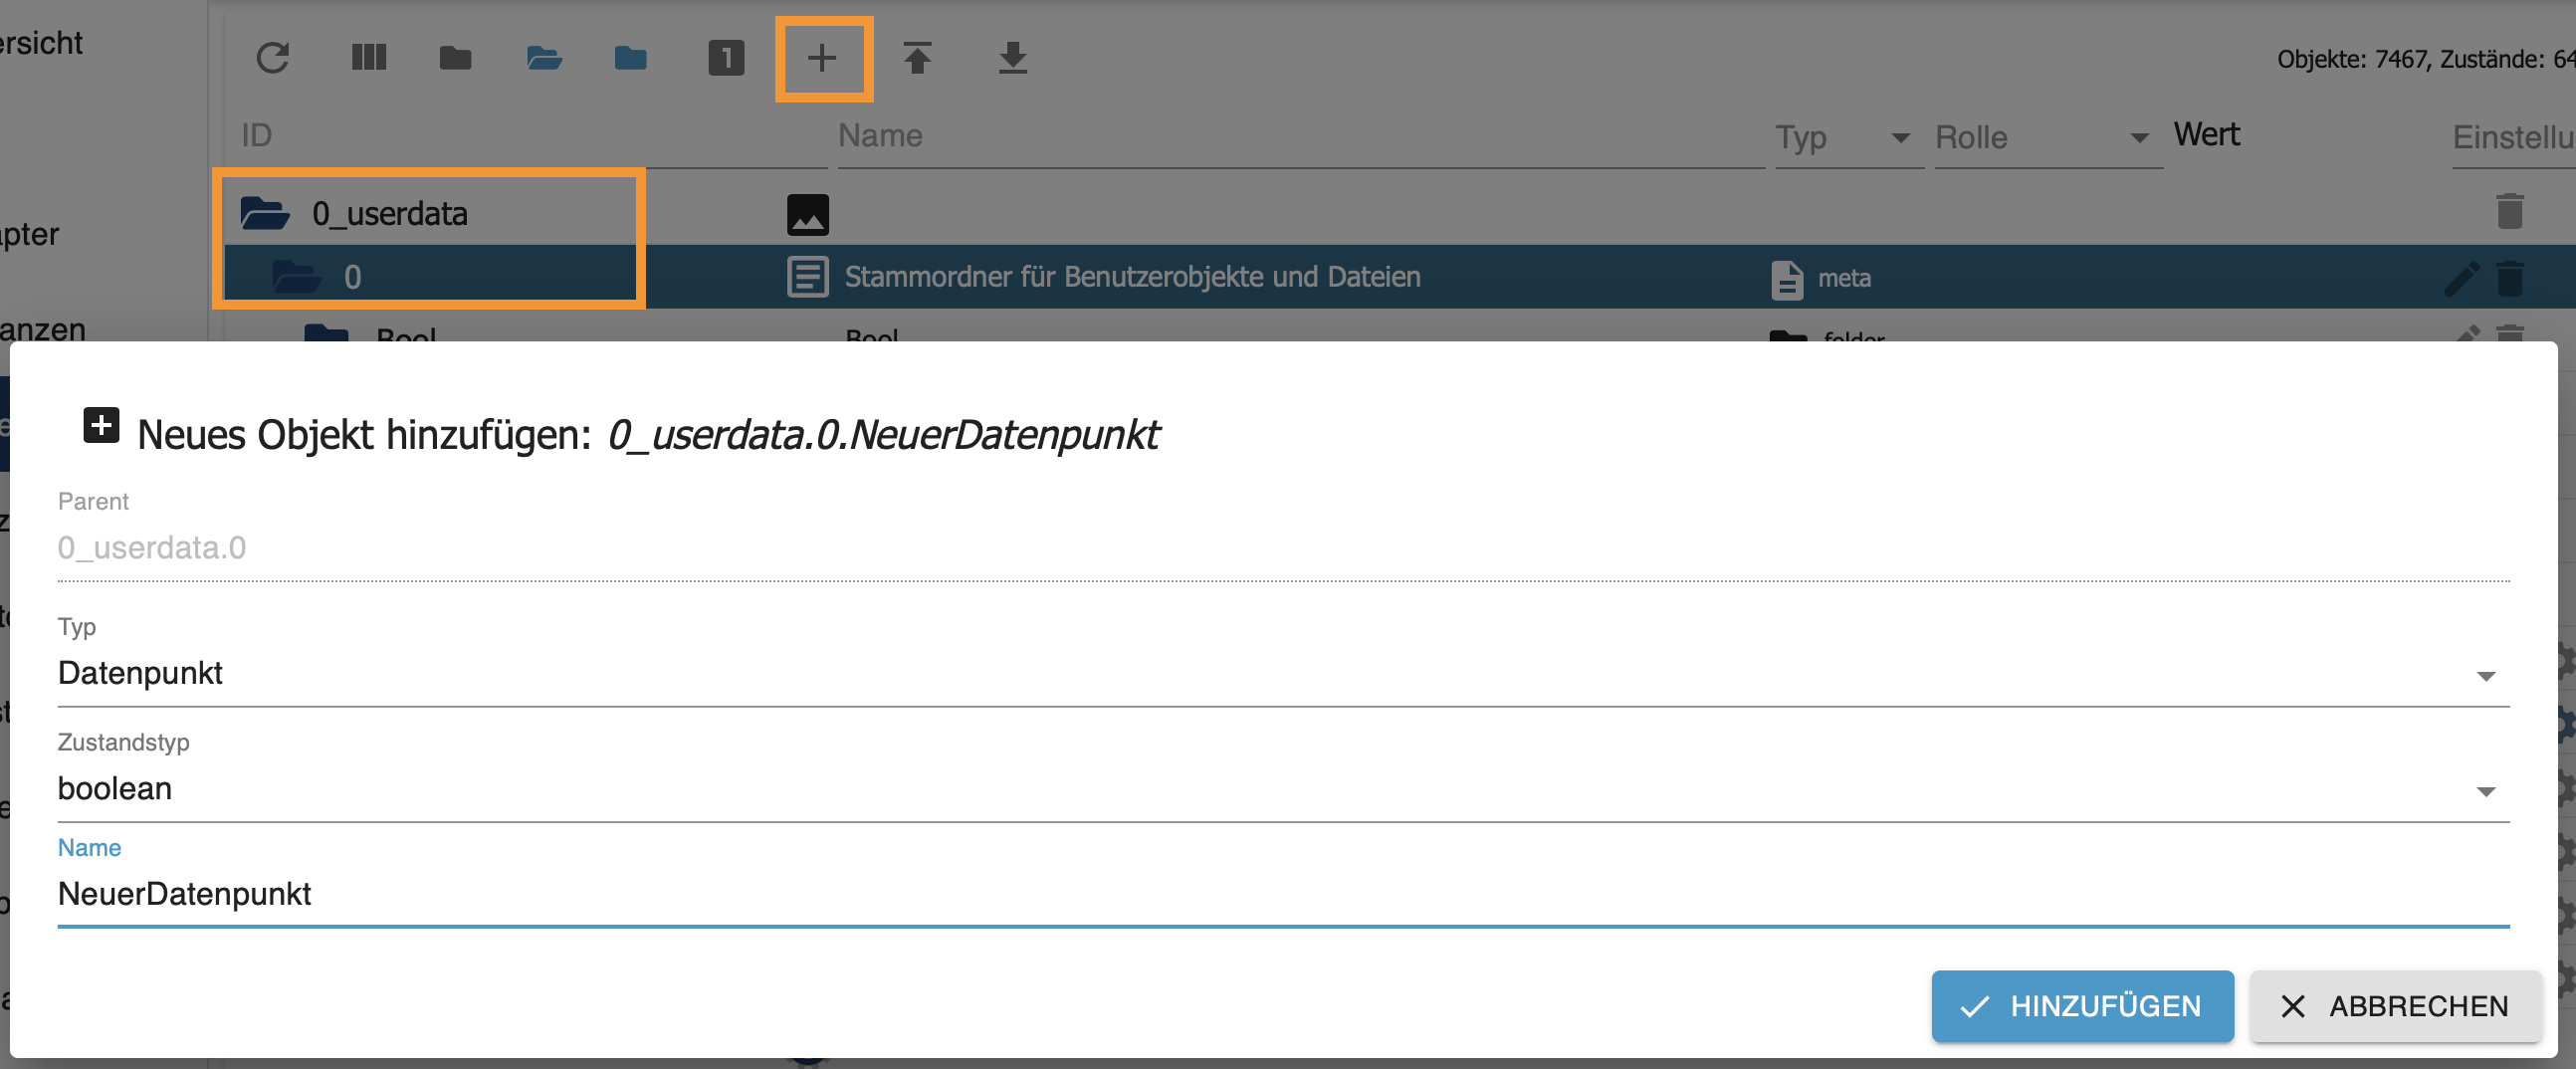2576x1069 pixels.
Task: Click the download objects arrow icon
Action: [1012, 58]
